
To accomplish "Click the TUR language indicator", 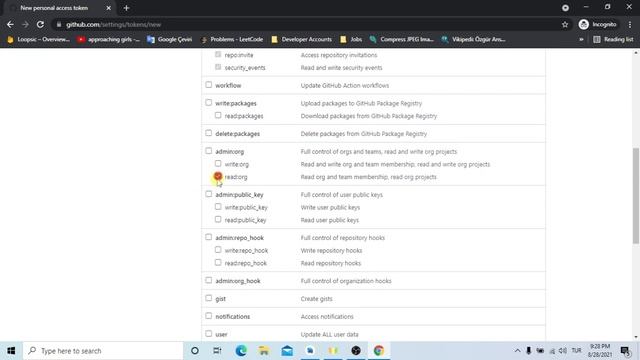I will pyautogui.click(x=576, y=351).
